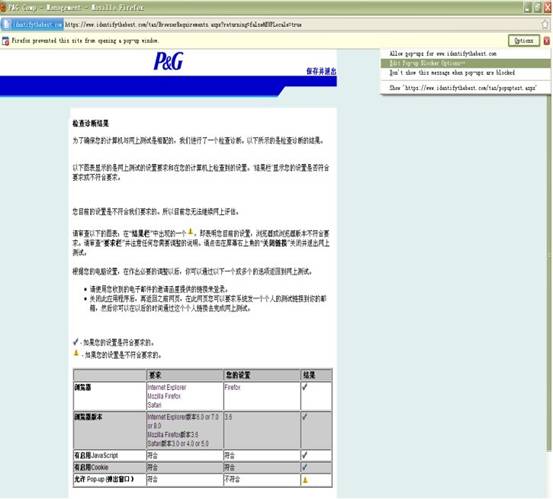Screen dimensions: 553x499
Task: Click the blue save-and-exit link beside the P&G header
Action: pos(321,71)
